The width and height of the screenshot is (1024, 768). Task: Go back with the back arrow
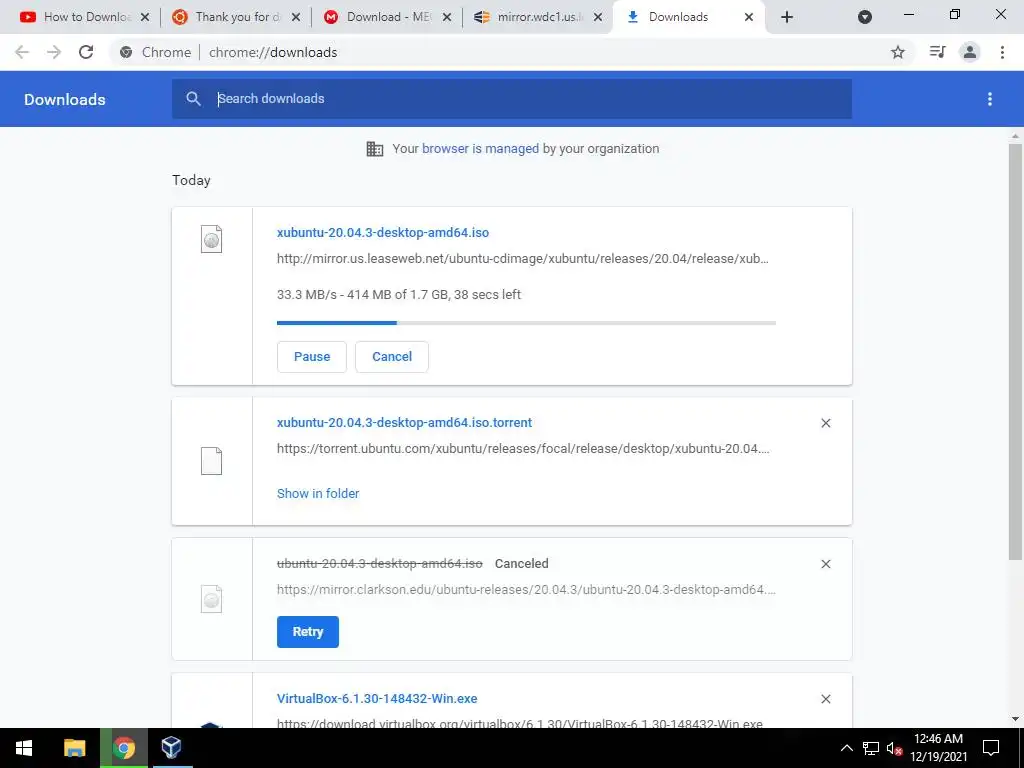click(x=22, y=52)
